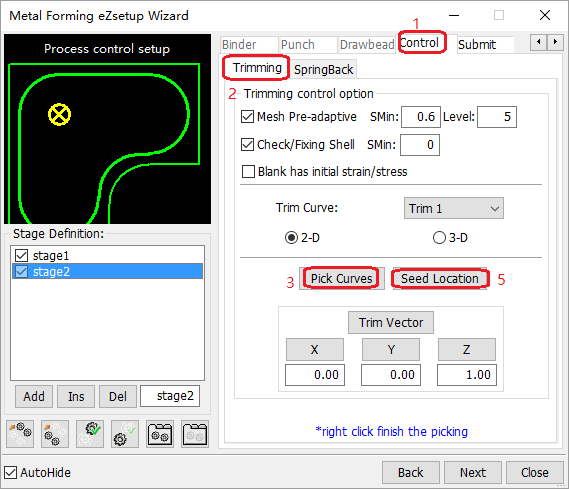Image resolution: width=569 pixels, height=489 pixels.
Task: Close the wizard window
Action: pos(545,15)
